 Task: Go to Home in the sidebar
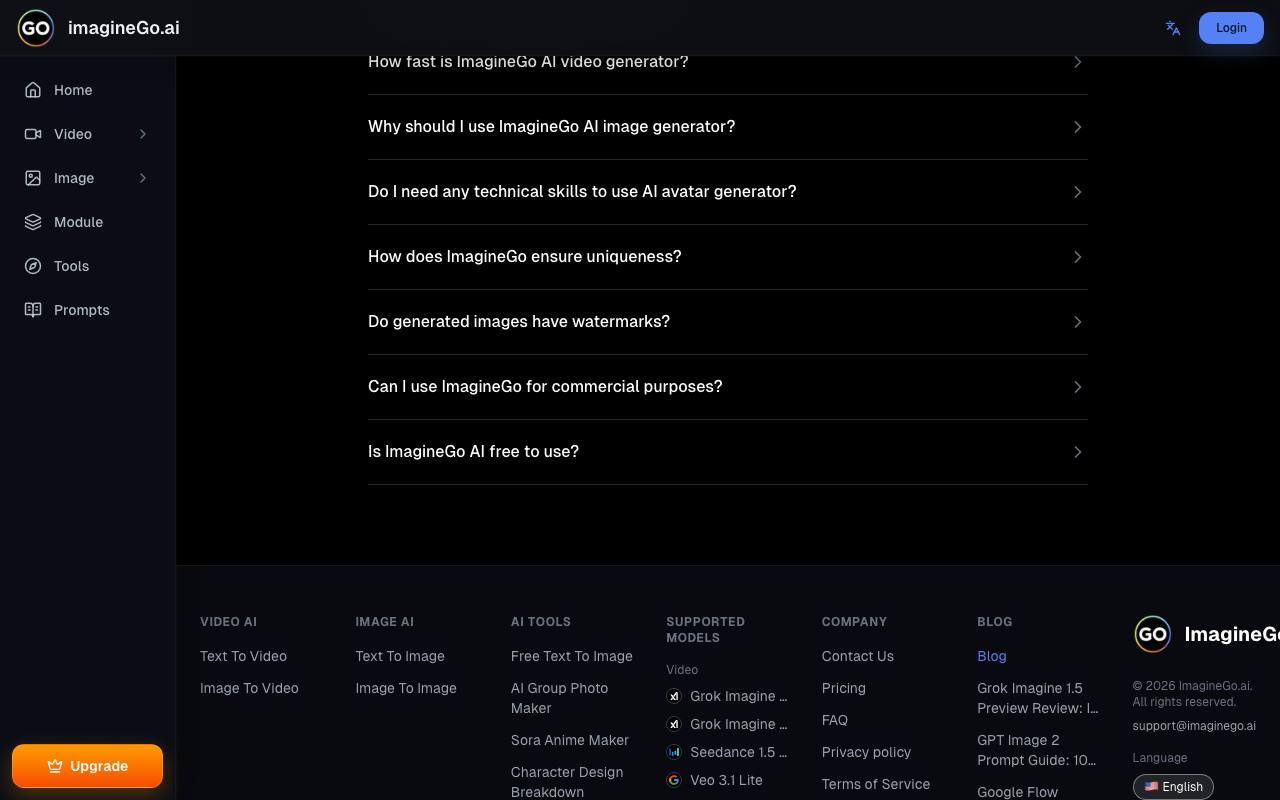pos(88,90)
